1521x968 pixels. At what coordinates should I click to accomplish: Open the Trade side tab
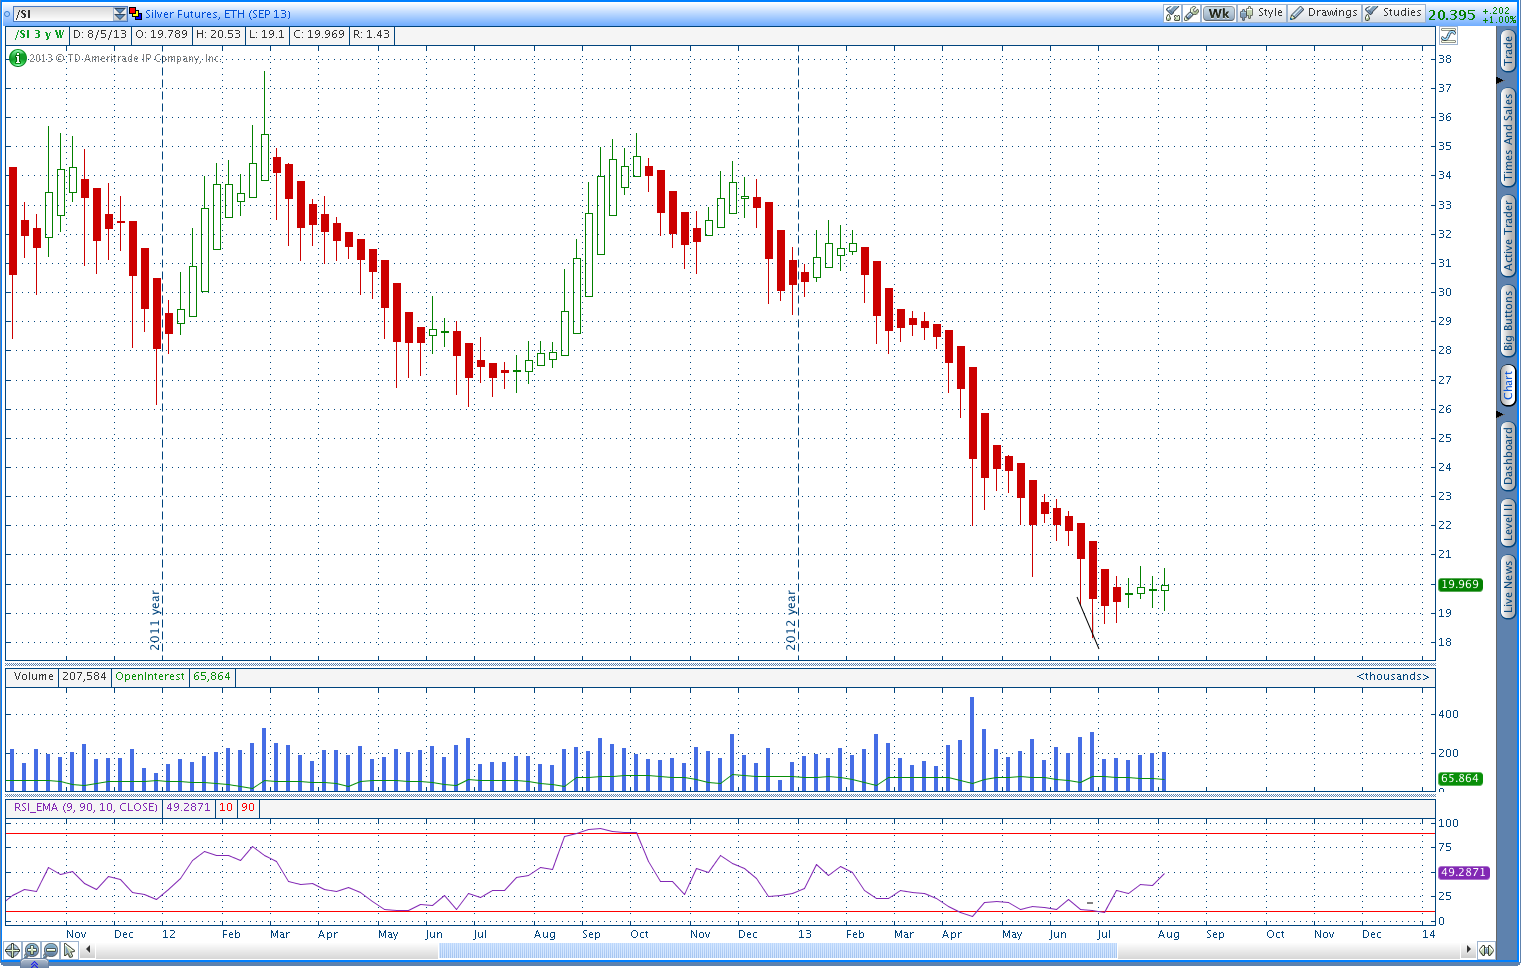pyautogui.click(x=1508, y=50)
